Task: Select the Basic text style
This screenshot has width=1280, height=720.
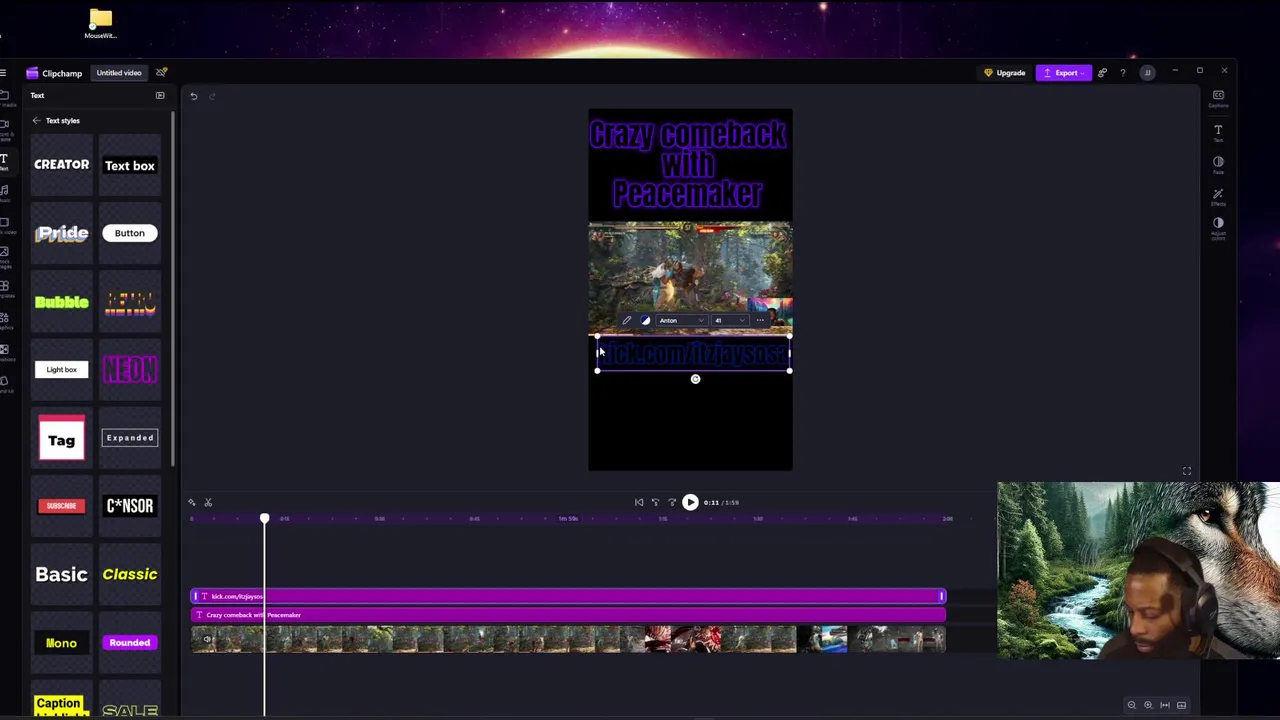Action: (62, 574)
